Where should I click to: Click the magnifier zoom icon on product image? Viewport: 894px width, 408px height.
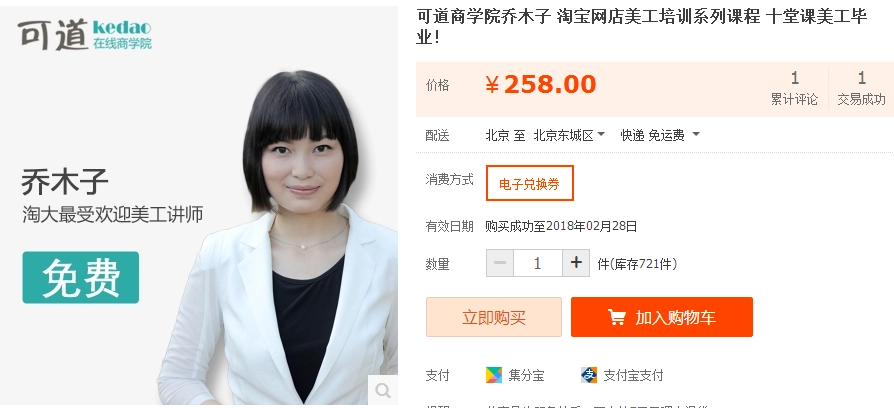tap(381, 388)
